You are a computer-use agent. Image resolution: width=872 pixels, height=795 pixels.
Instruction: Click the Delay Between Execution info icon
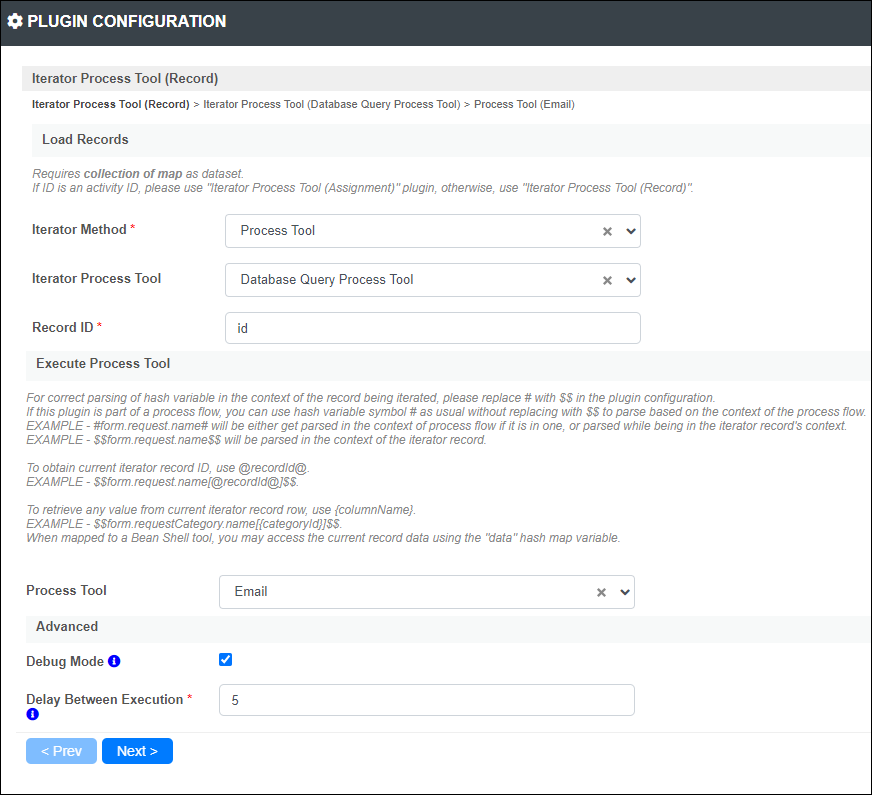[x=33, y=714]
